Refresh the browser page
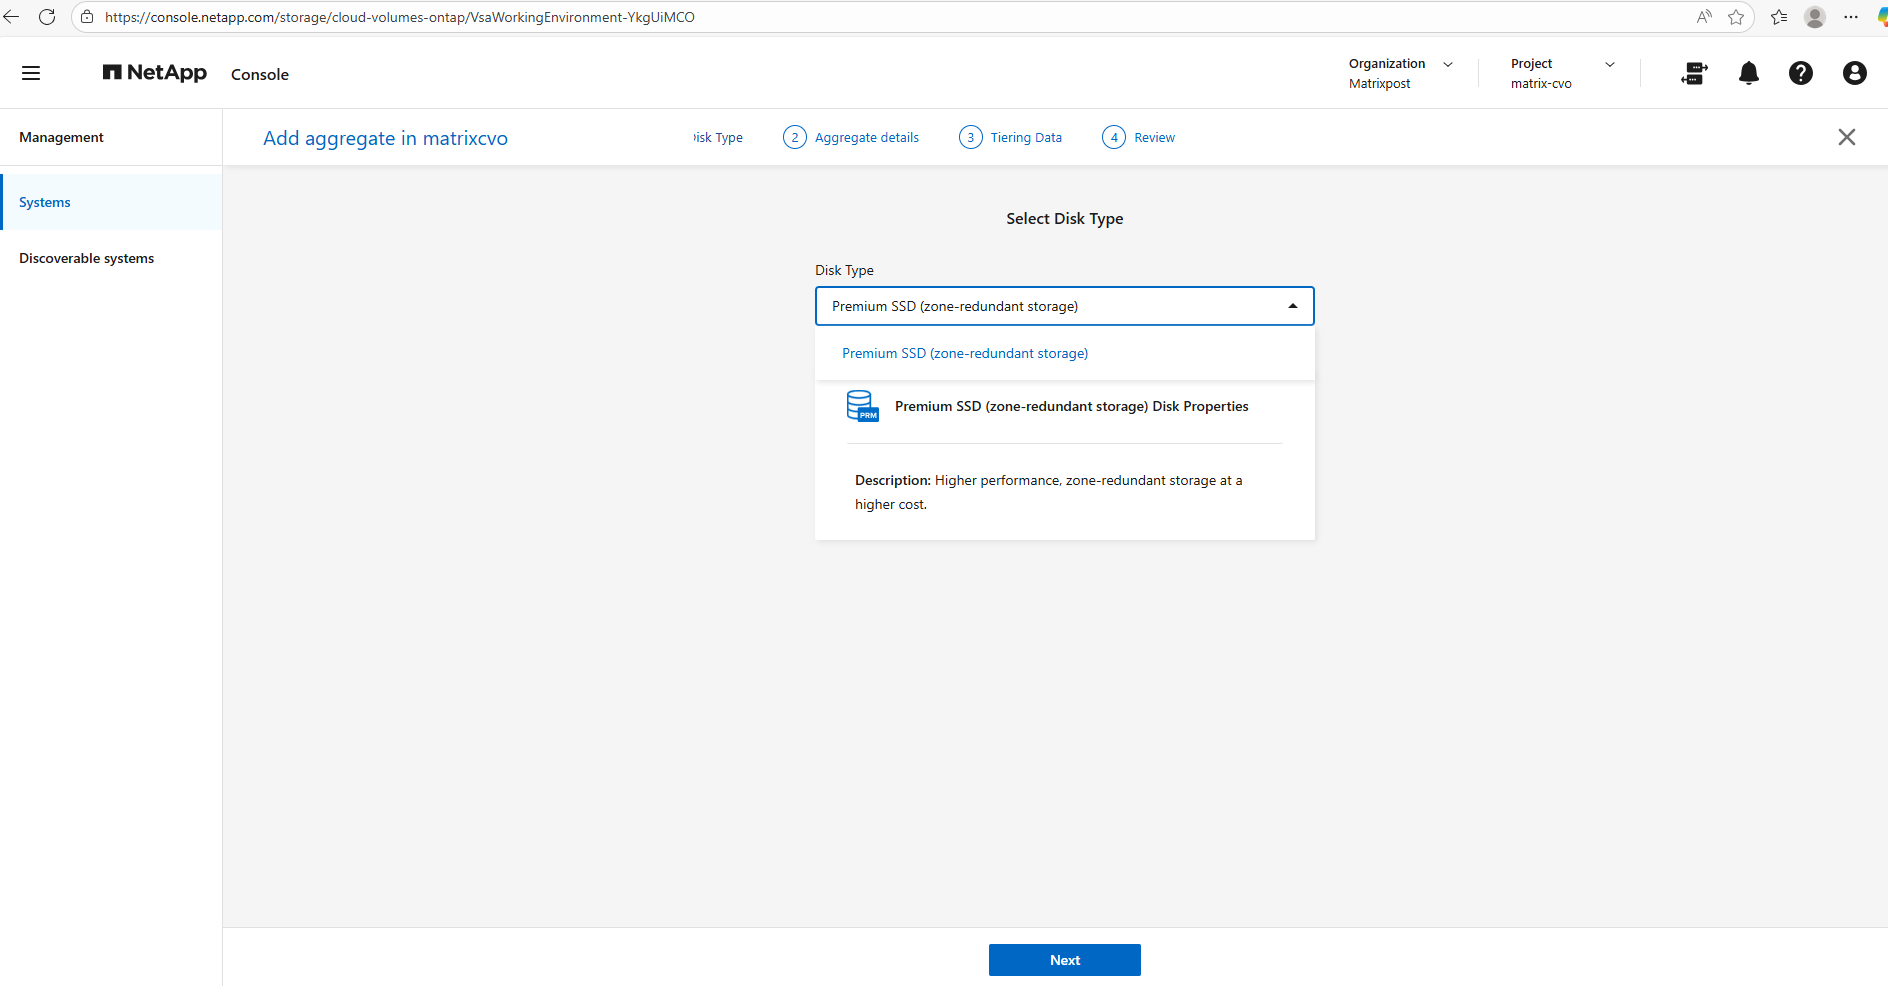The width and height of the screenshot is (1888, 986). point(46,17)
